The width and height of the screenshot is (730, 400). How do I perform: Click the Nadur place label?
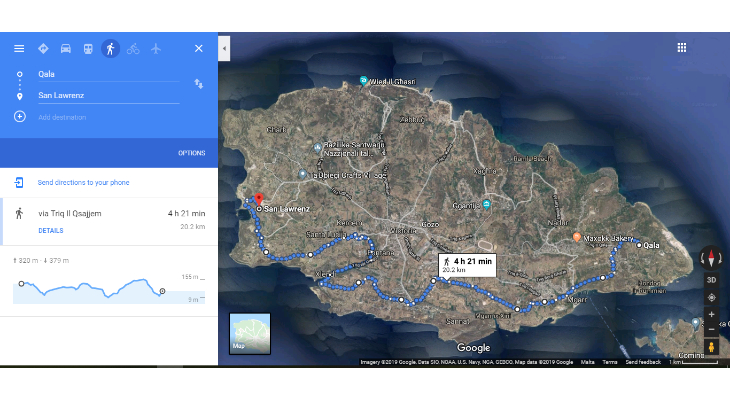(x=558, y=223)
